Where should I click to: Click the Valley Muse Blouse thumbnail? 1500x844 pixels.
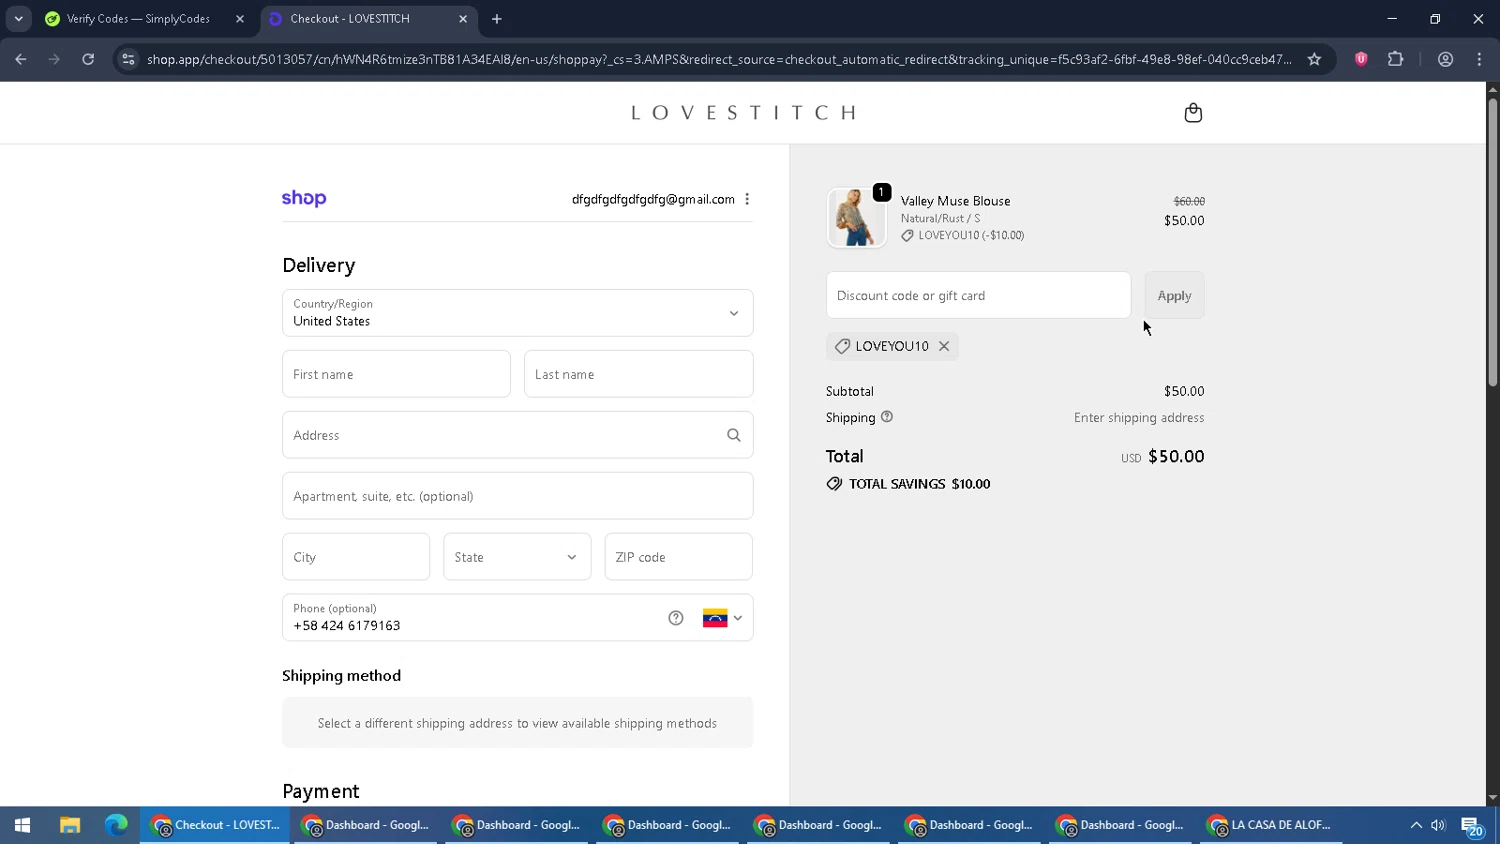[x=856, y=217]
